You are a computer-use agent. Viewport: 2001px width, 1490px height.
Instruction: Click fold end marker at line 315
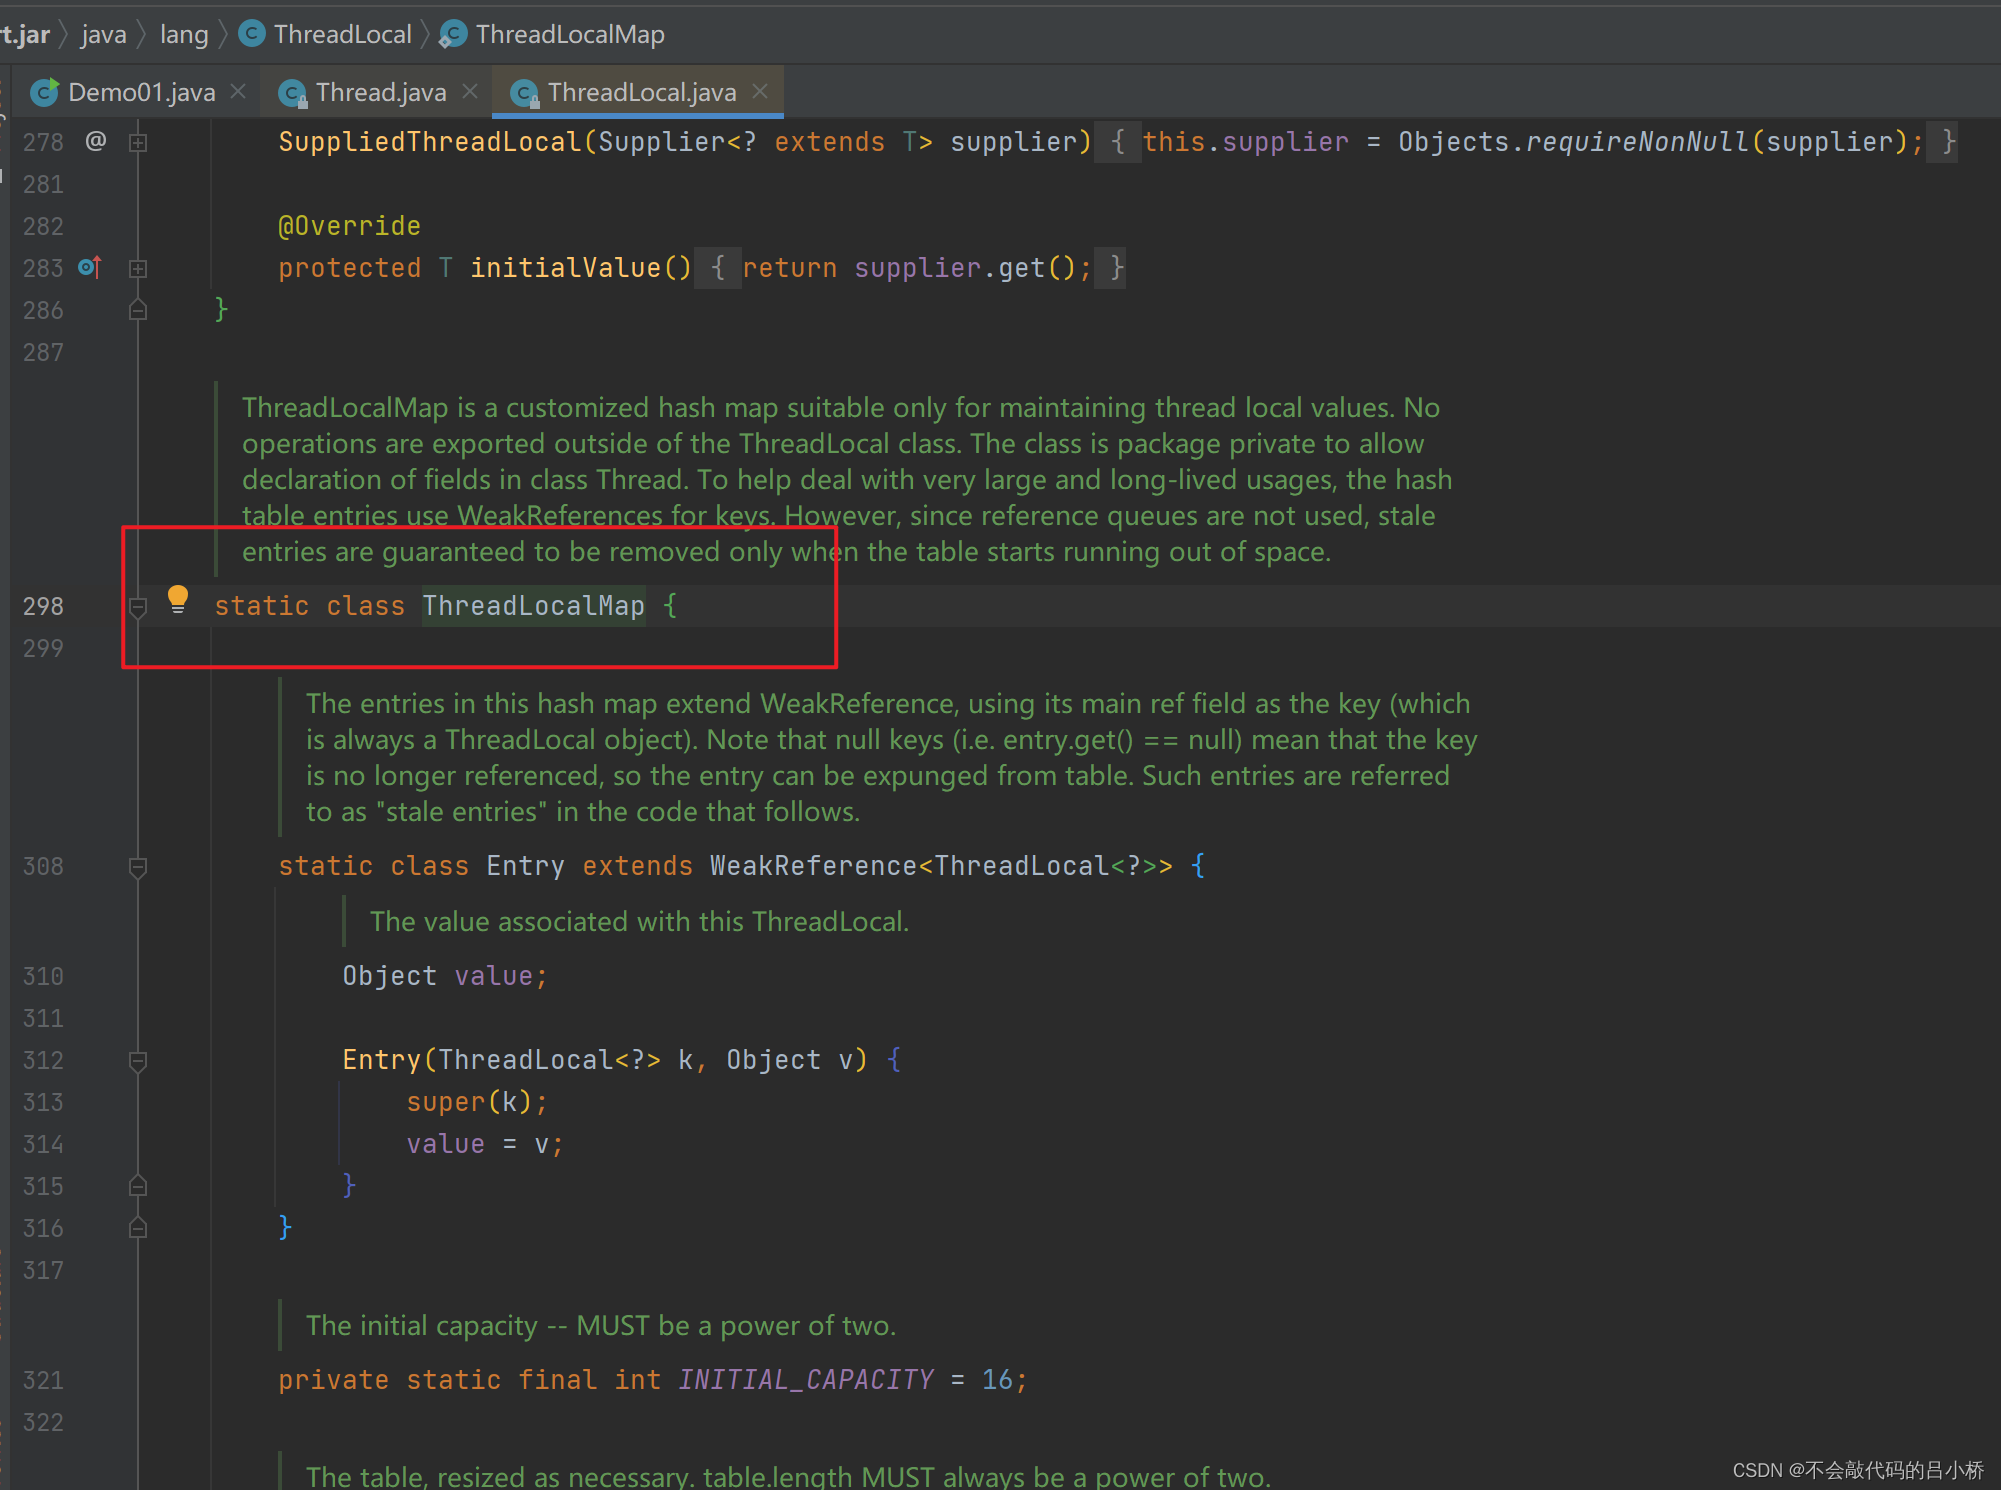point(138,1186)
